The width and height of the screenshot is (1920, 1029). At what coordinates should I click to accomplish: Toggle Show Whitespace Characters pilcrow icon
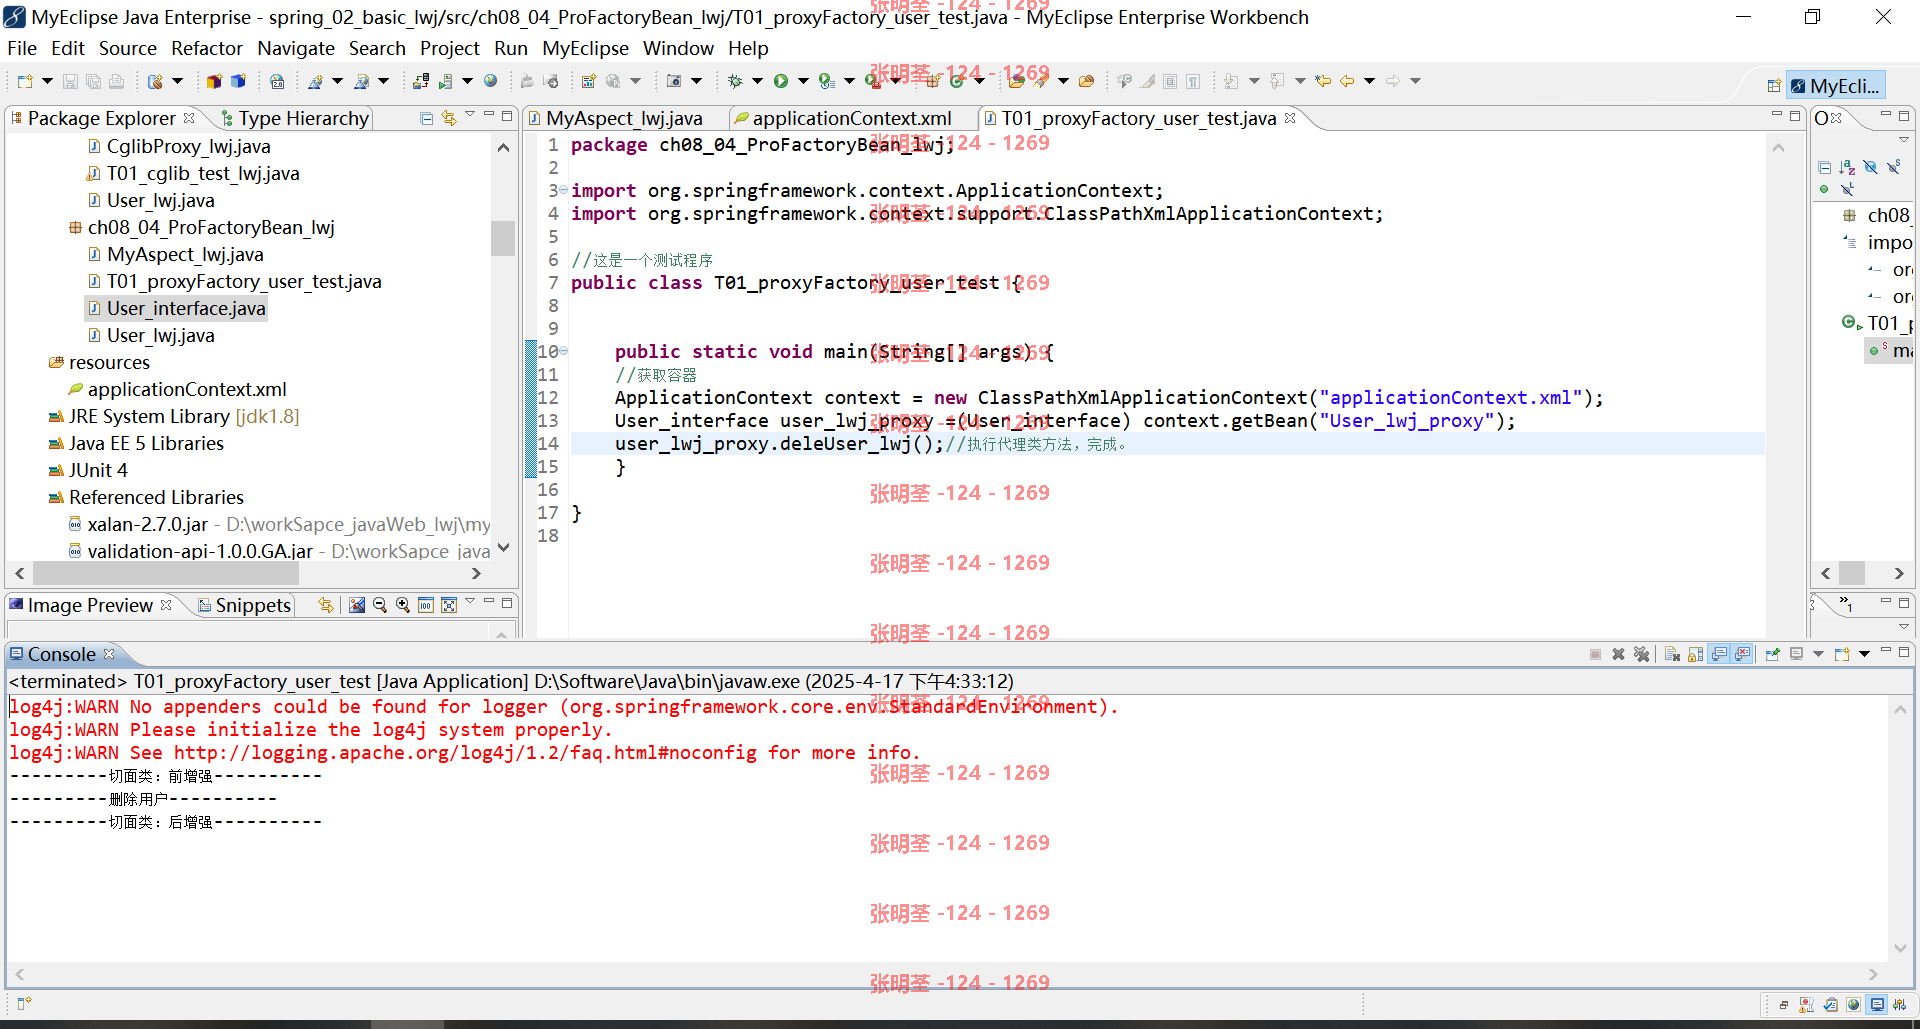1193,81
